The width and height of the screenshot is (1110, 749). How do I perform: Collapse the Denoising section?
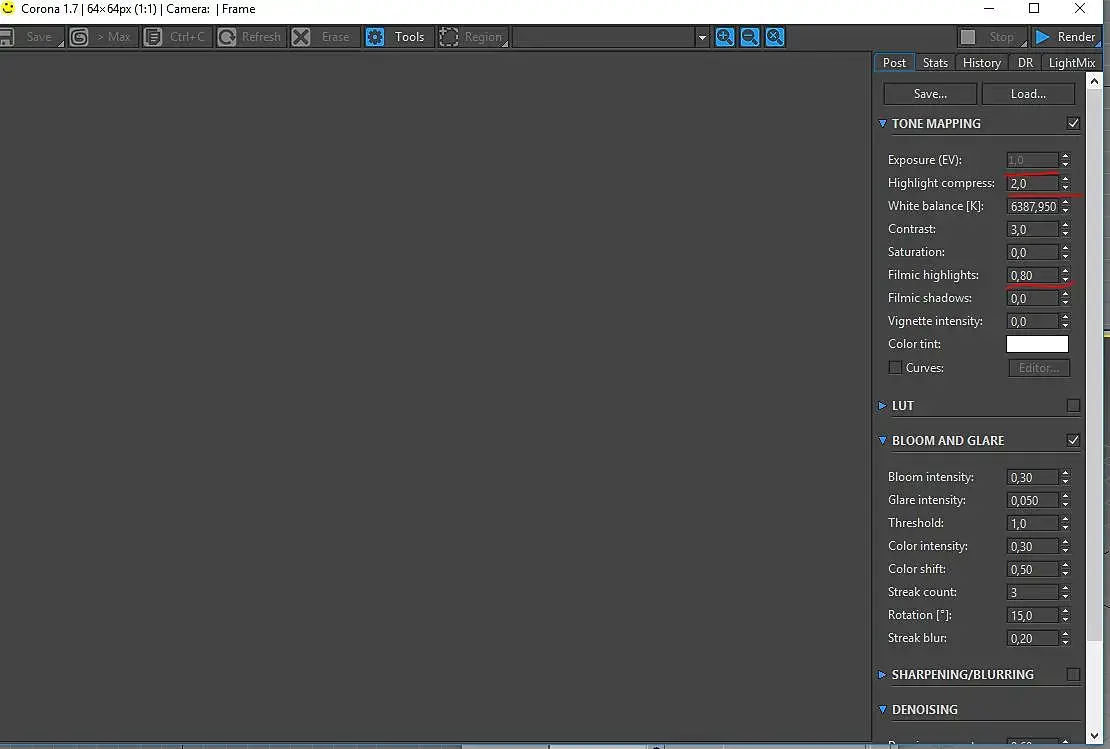click(x=882, y=709)
